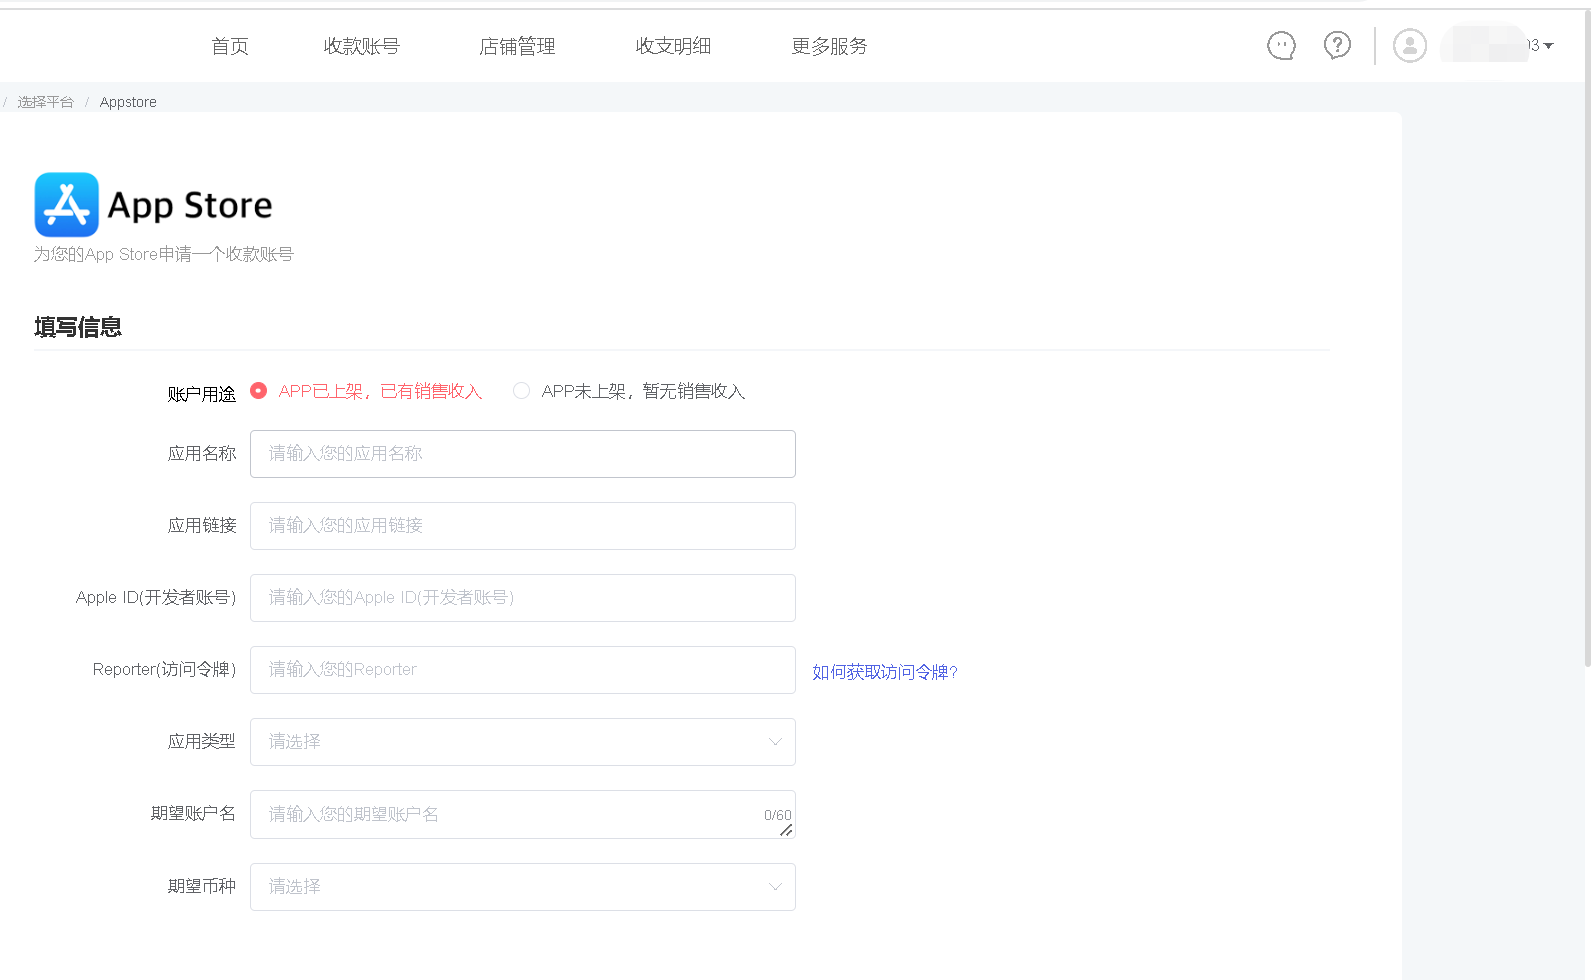Open 更多服务 menu item
Screen dimensions: 1591x980
click(829, 46)
